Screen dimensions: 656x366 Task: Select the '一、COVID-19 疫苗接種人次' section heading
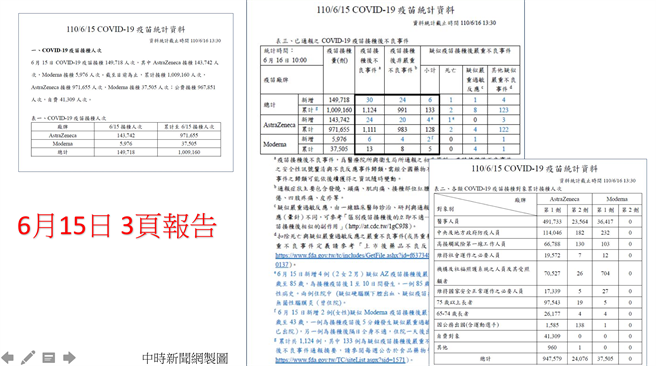(67, 50)
